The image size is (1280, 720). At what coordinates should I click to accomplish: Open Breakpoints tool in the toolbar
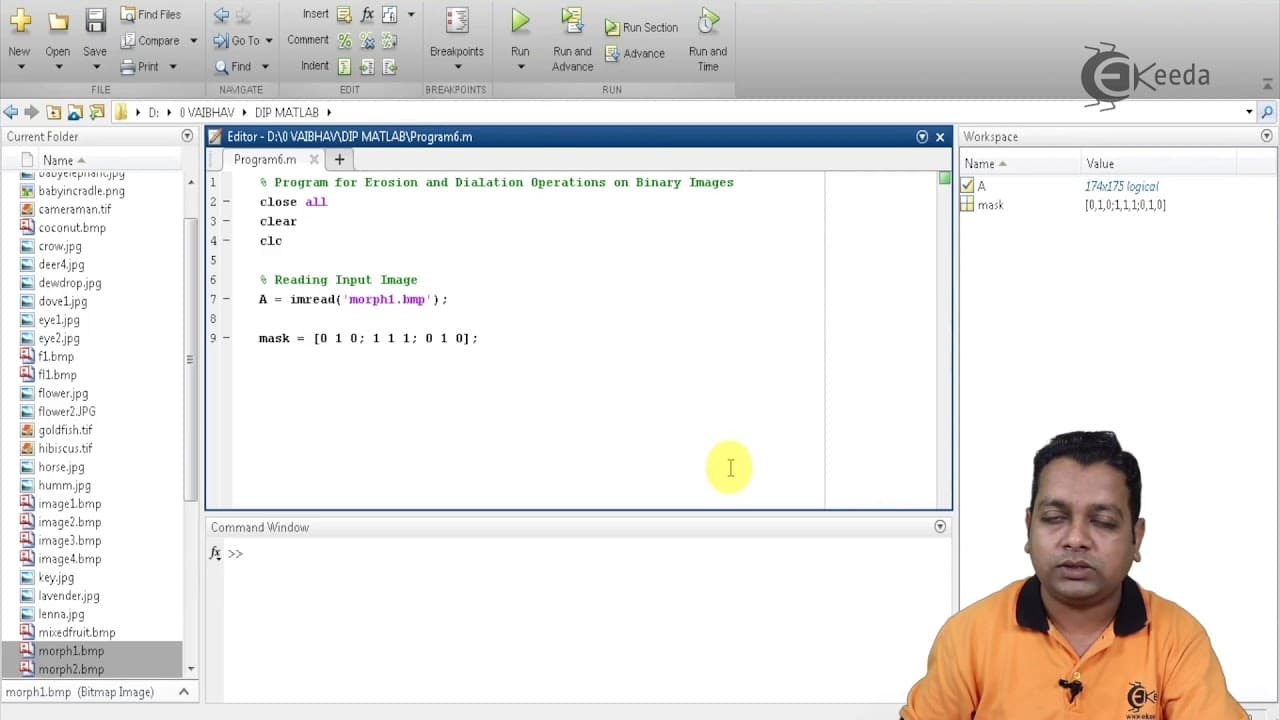[457, 21]
